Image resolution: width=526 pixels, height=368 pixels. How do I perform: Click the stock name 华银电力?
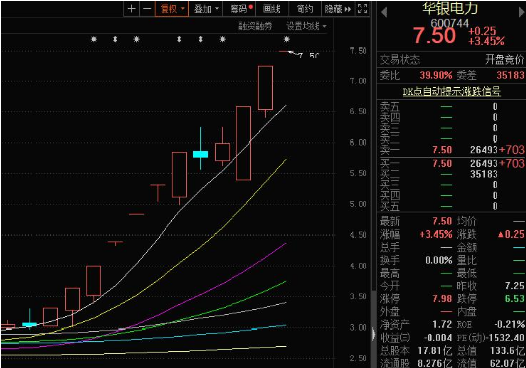(x=450, y=8)
